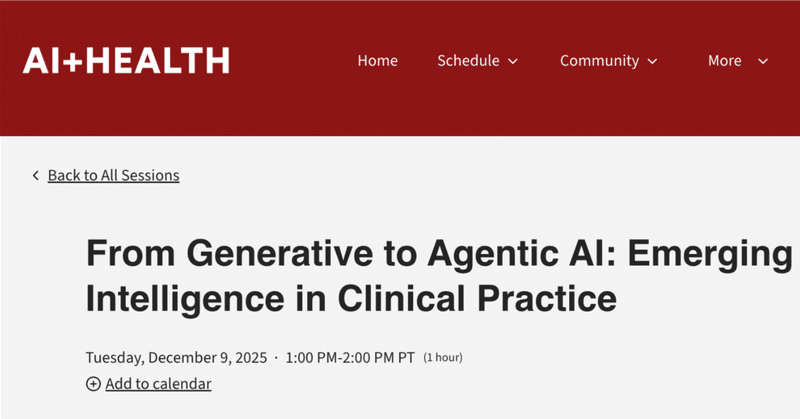Click the 'Intelligence in Clinical Practice' title line

[x=351, y=298]
